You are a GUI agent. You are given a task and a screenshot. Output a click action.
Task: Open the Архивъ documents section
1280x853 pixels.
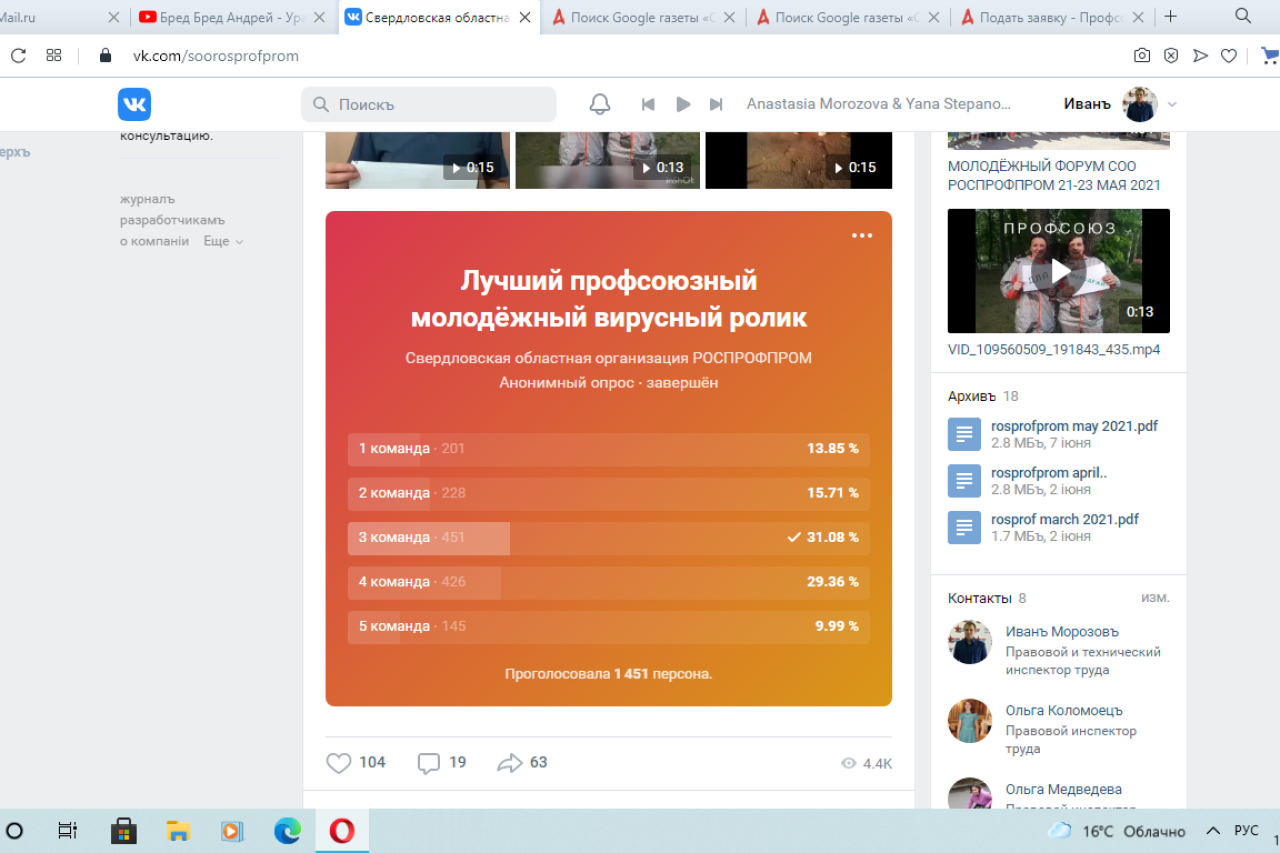(973, 396)
